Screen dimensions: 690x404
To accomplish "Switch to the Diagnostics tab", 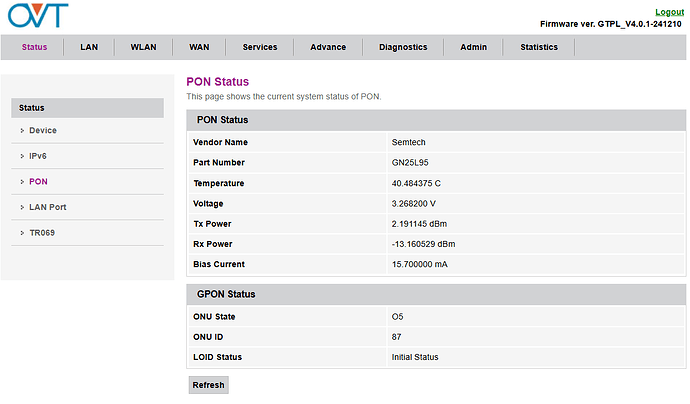I will click(x=403, y=47).
